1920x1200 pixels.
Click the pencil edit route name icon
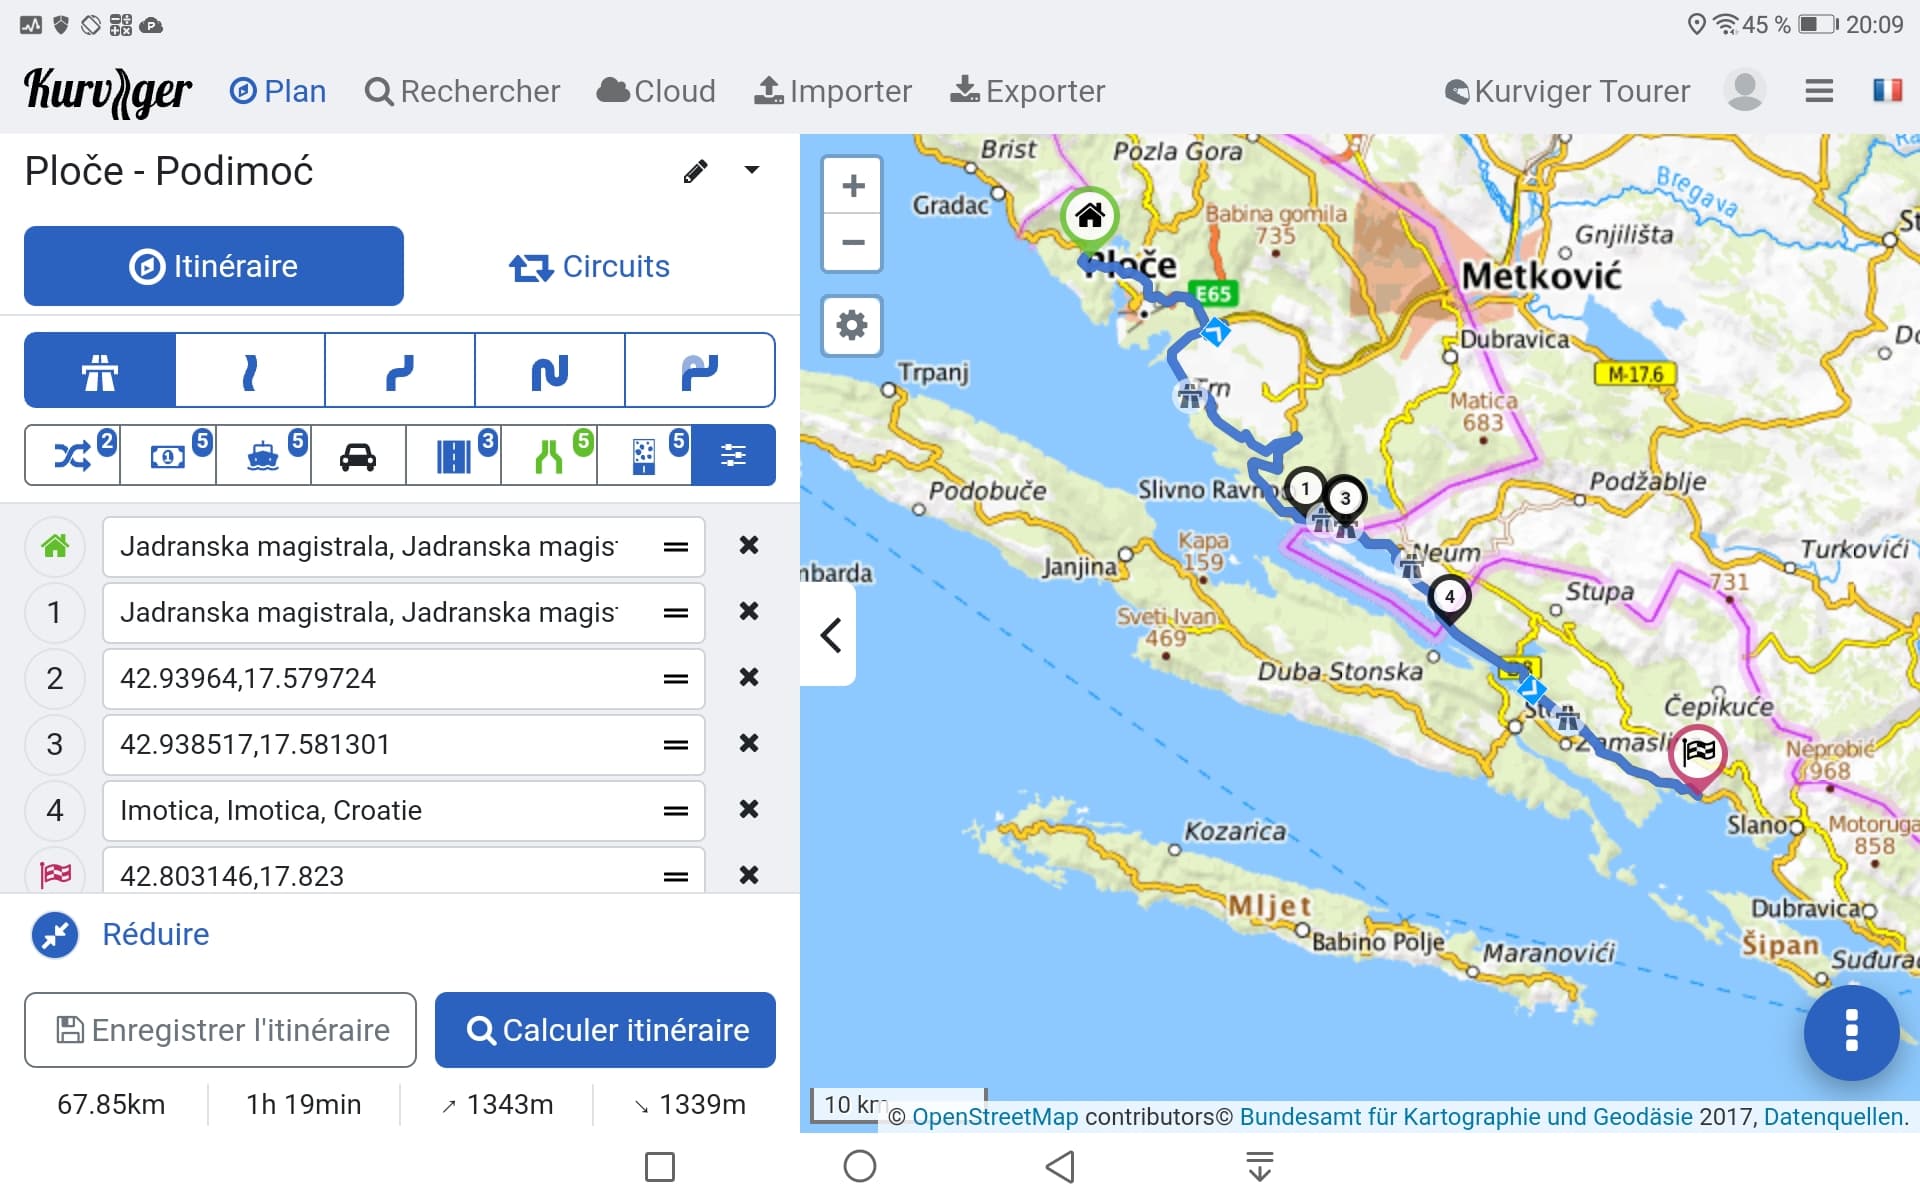click(695, 172)
